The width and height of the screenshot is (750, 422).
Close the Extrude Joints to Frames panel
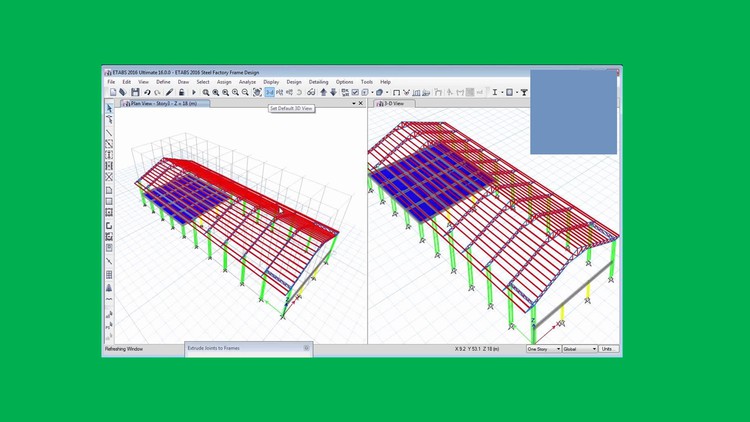[307, 348]
